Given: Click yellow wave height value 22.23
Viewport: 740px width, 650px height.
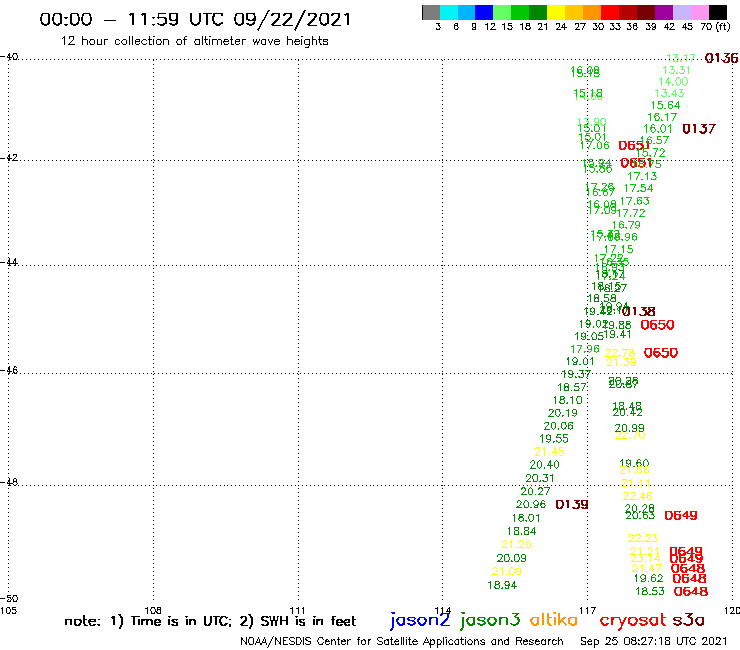Looking at the screenshot, I should coord(643,538).
